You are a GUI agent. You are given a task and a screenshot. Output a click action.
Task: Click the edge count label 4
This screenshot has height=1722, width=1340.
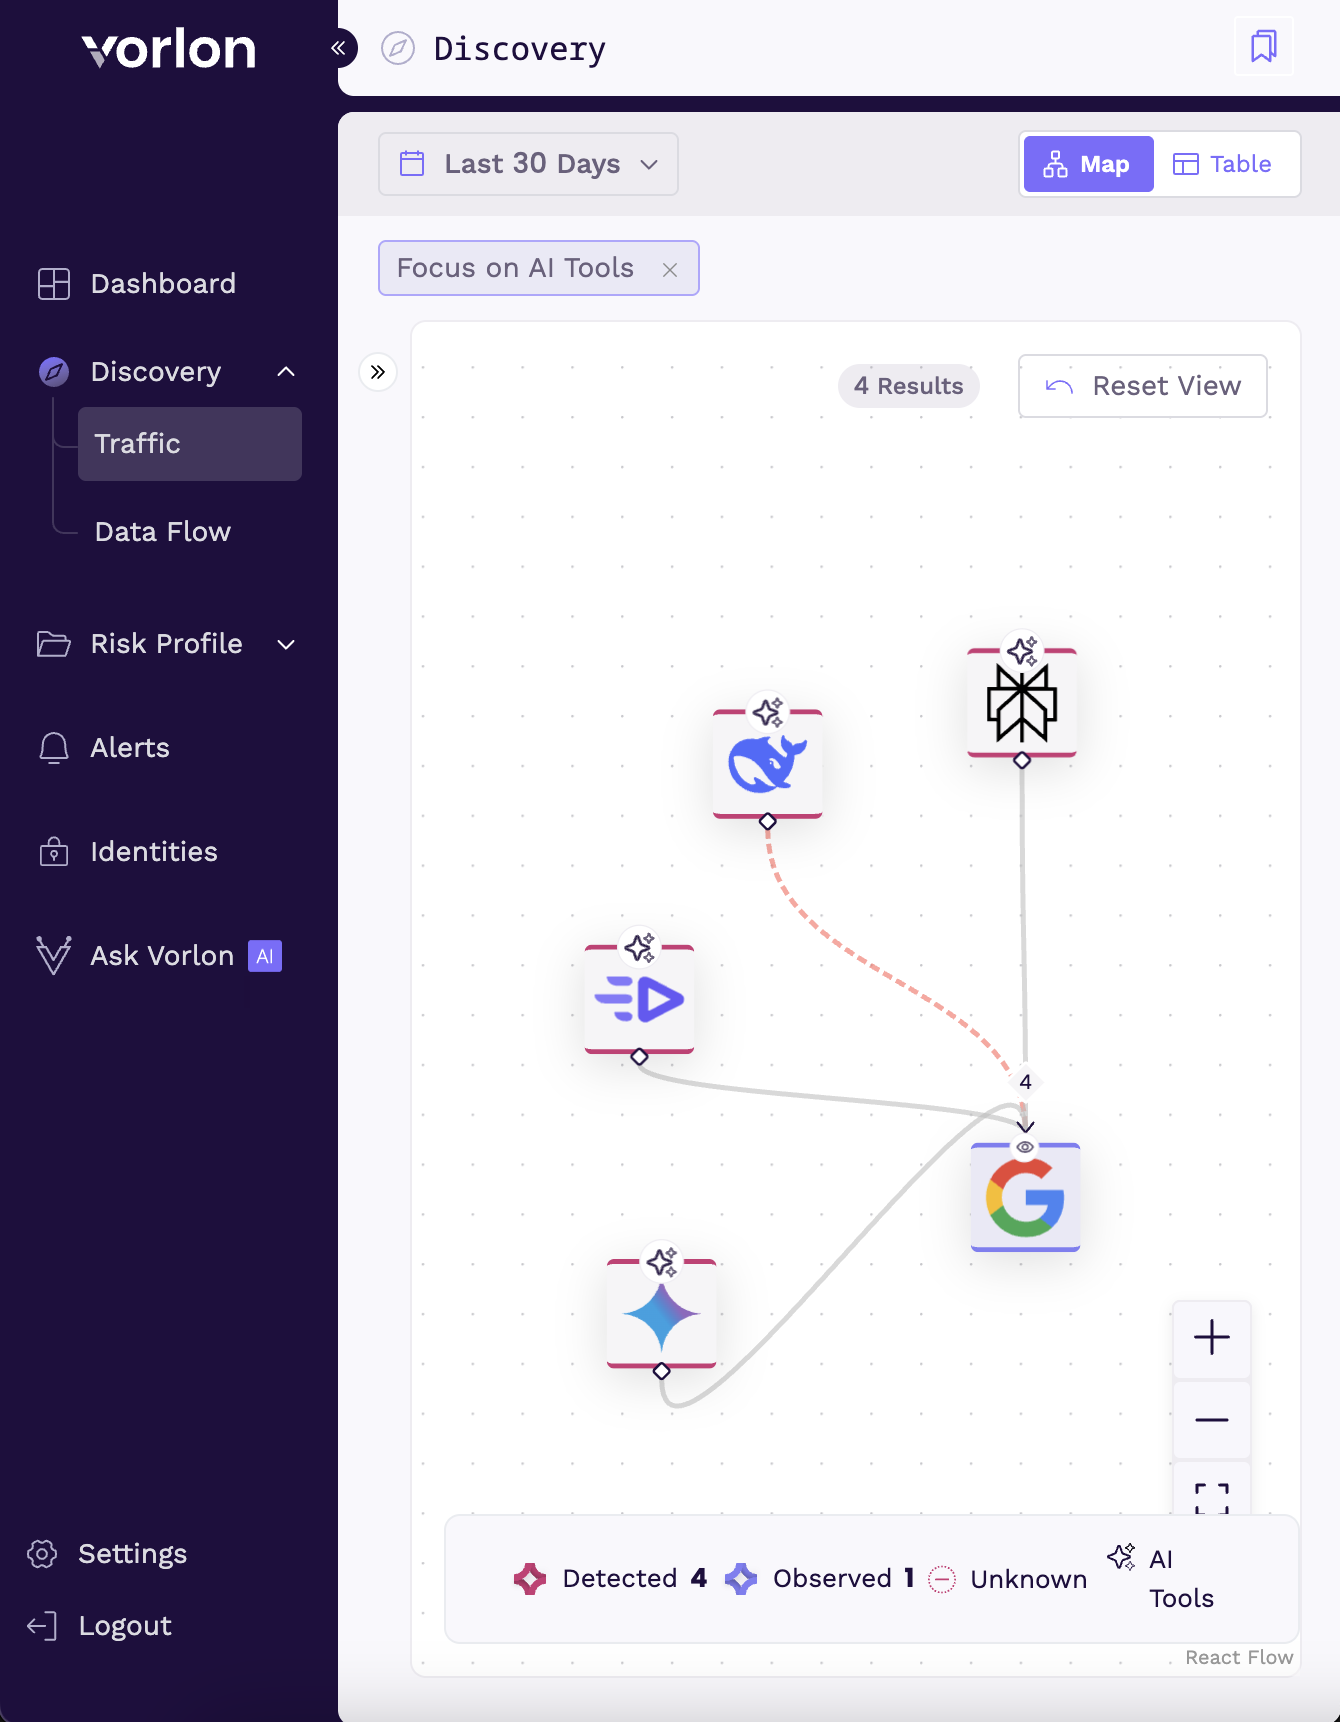pos(1025,1082)
